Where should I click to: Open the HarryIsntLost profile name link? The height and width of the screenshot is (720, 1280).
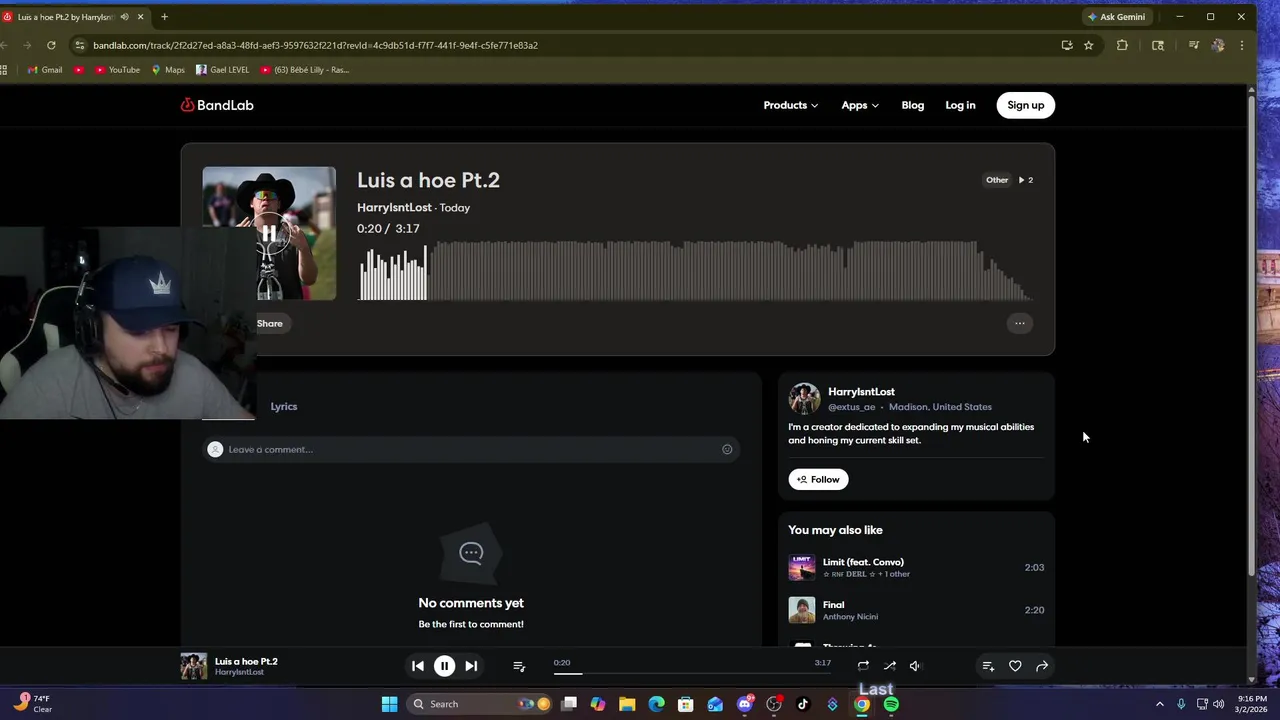point(861,392)
